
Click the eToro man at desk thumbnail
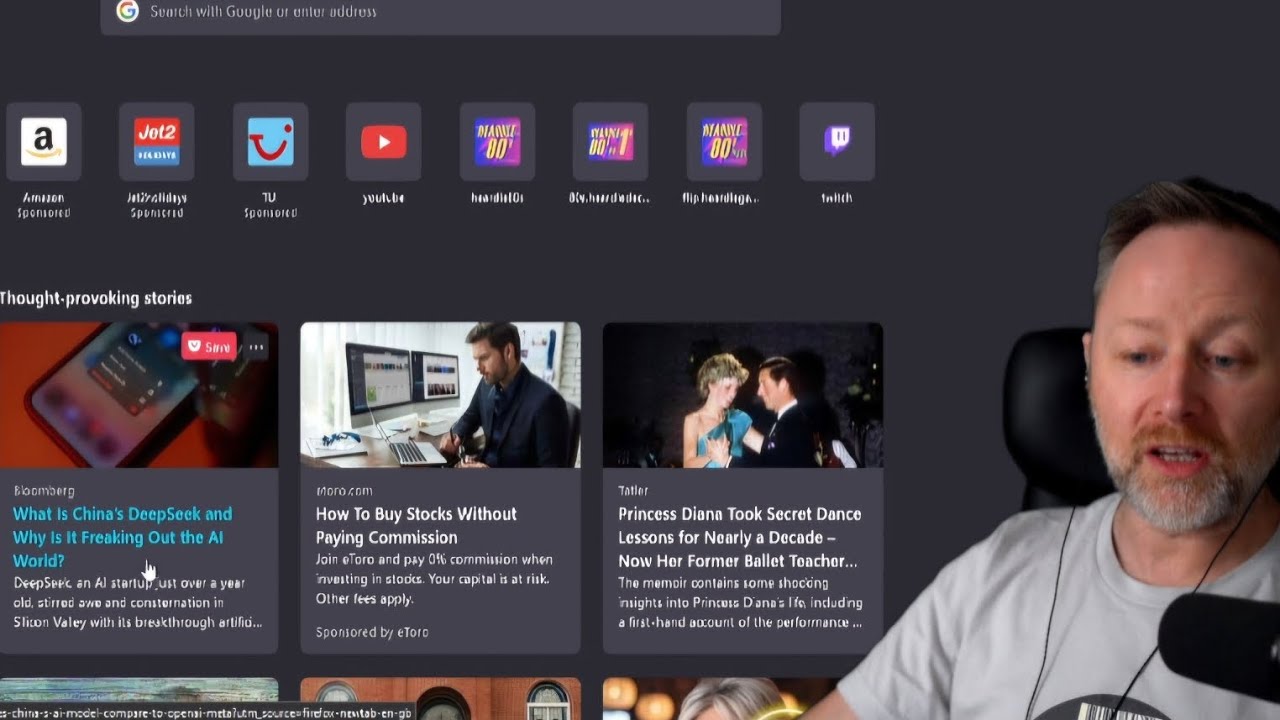[440, 395]
